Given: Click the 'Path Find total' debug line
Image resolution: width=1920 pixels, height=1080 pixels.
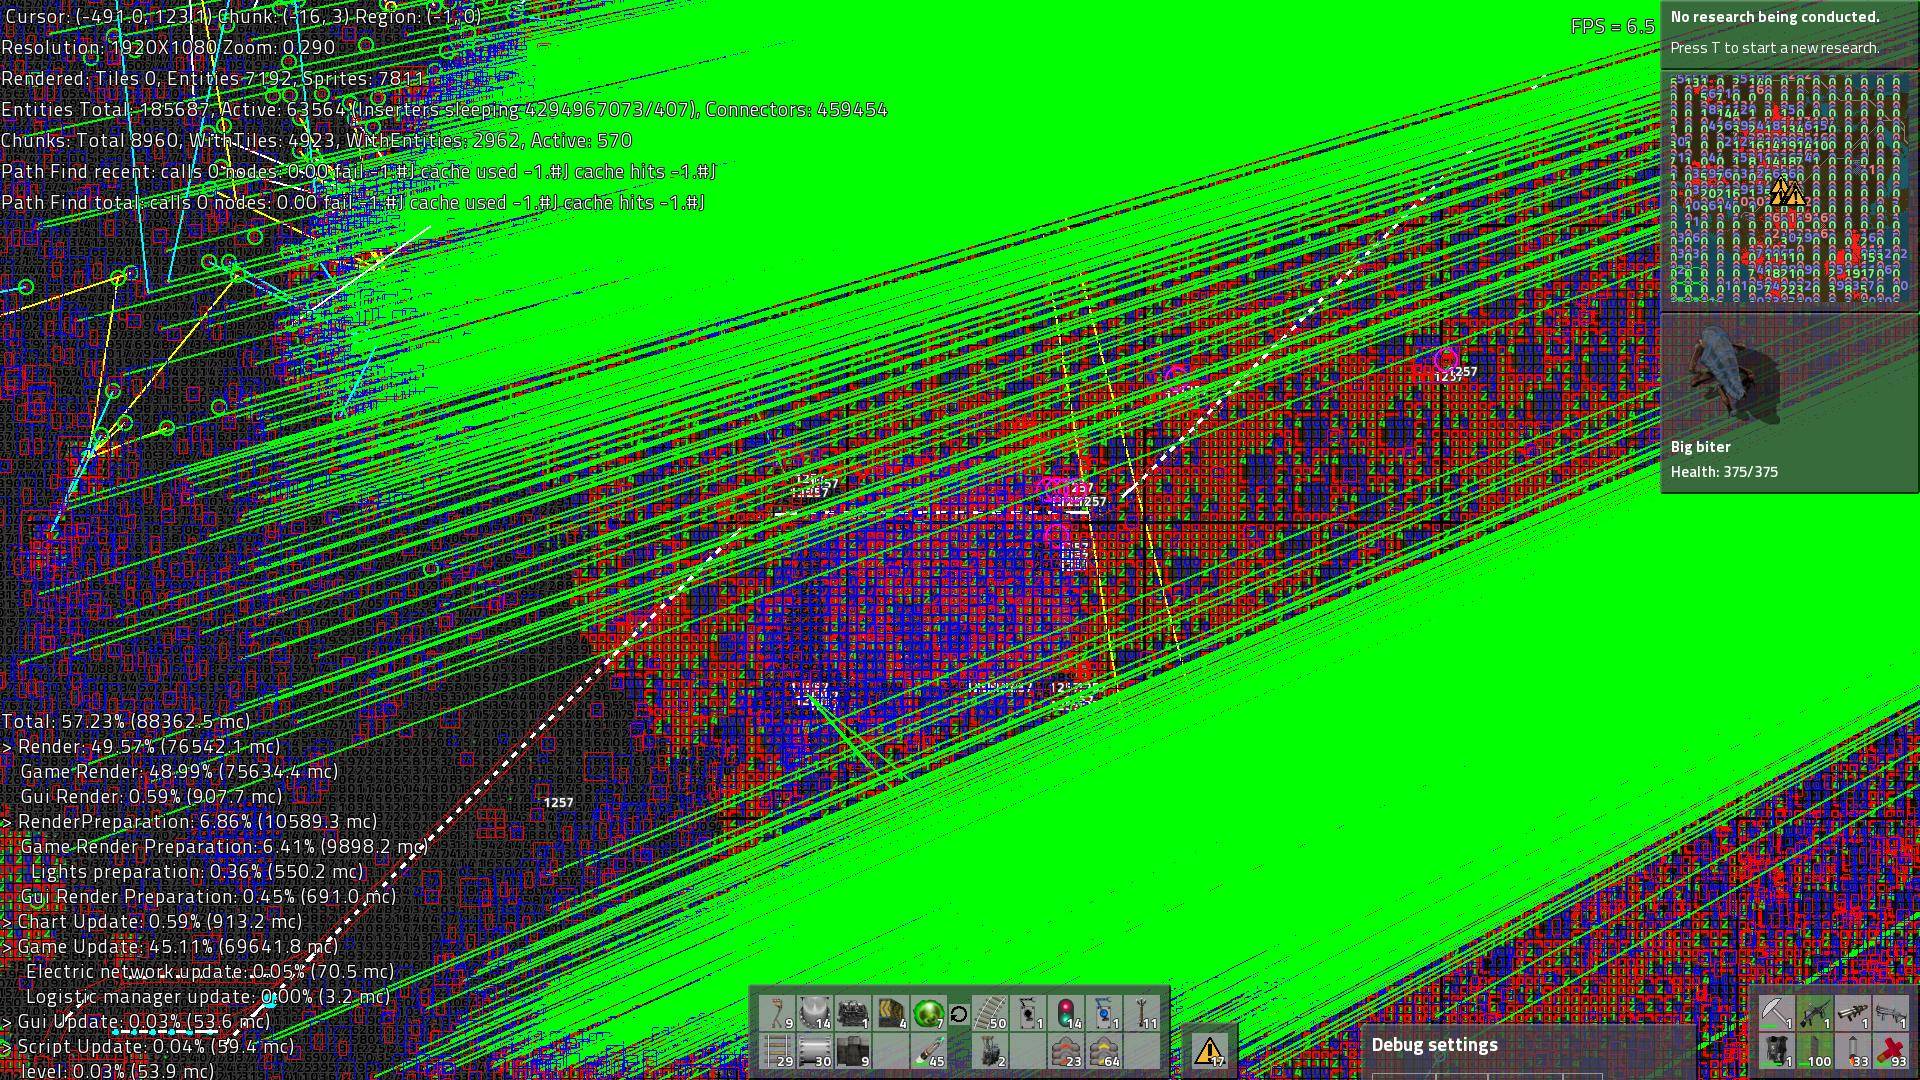Looking at the screenshot, I should pos(353,203).
